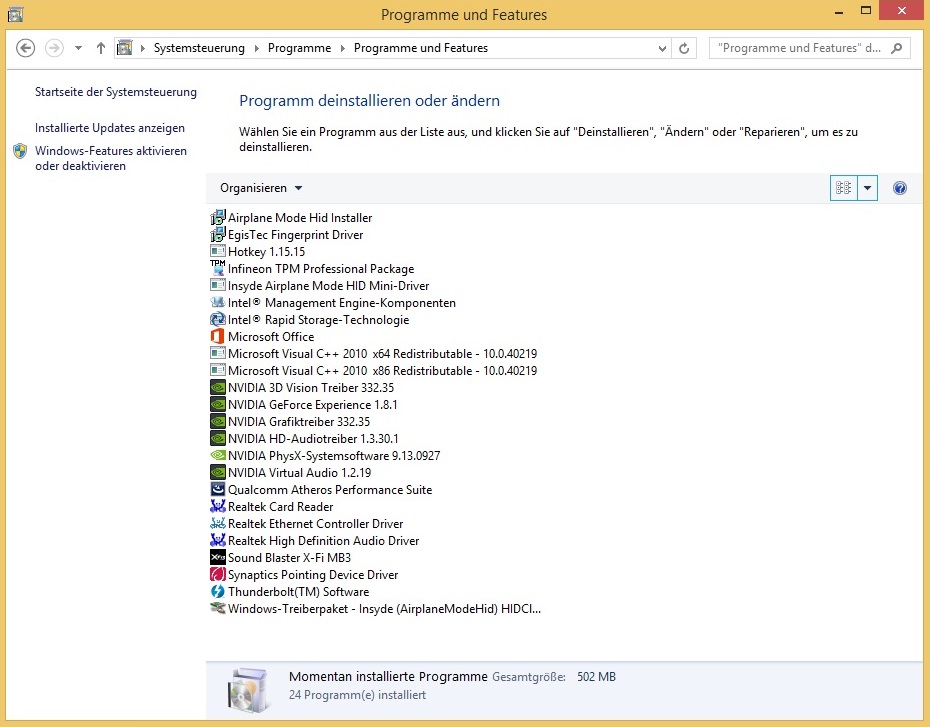This screenshot has height=727, width=930.
Task: Click the Airplane Mode Hid Installer icon
Action: coord(218,218)
